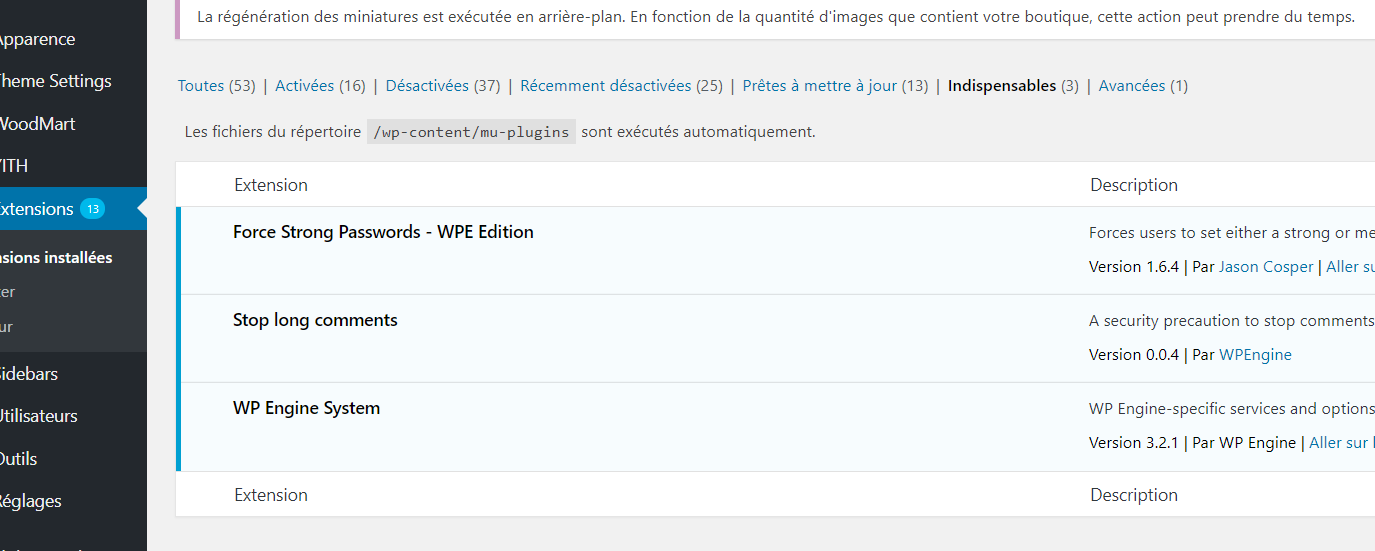Show Récemment désactivées plugins
The width and height of the screenshot is (1375, 551).
click(606, 86)
